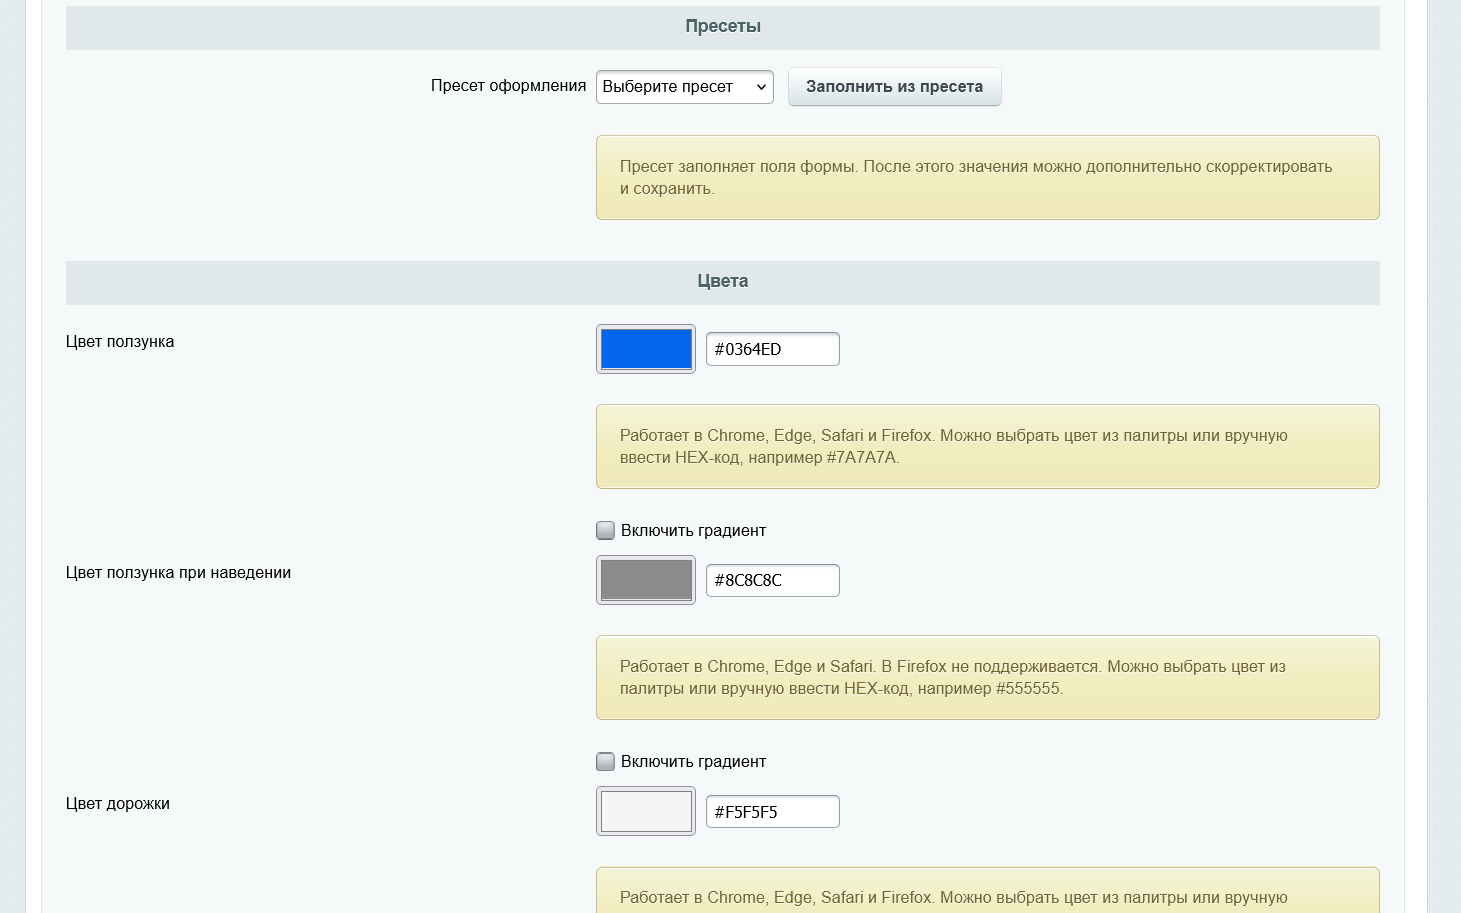Image resolution: width=1461 pixels, height=913 pixels.
Task: Click the hint mentioning example #7A7A7A
Action: (987, 447)
